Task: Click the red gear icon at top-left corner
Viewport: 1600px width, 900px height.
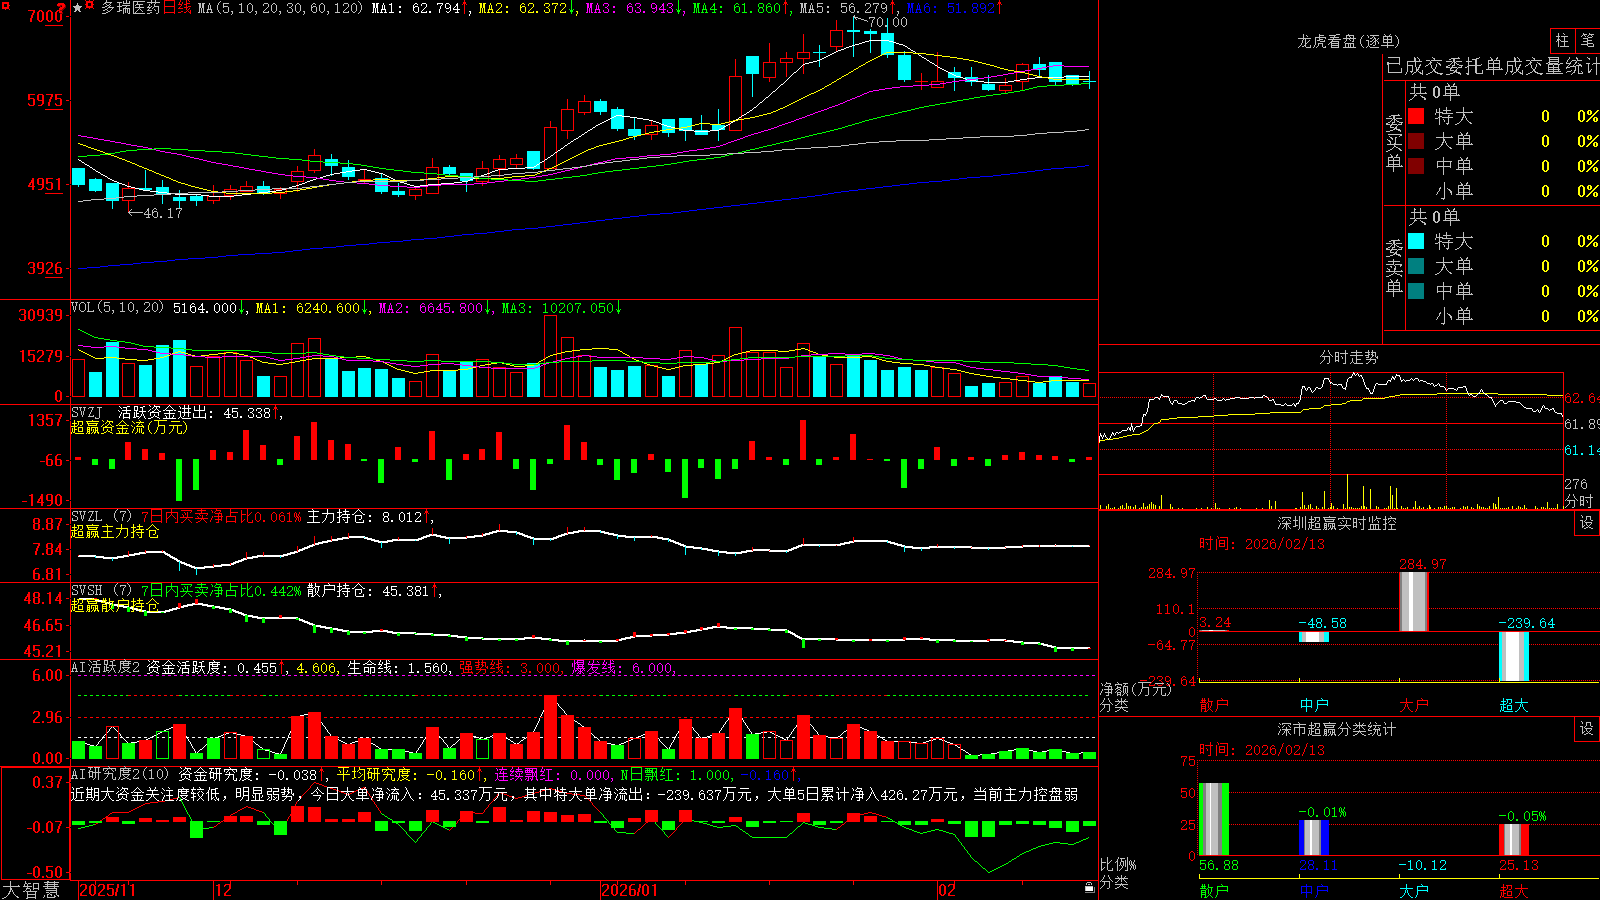Action: click(x=6, y=6)
